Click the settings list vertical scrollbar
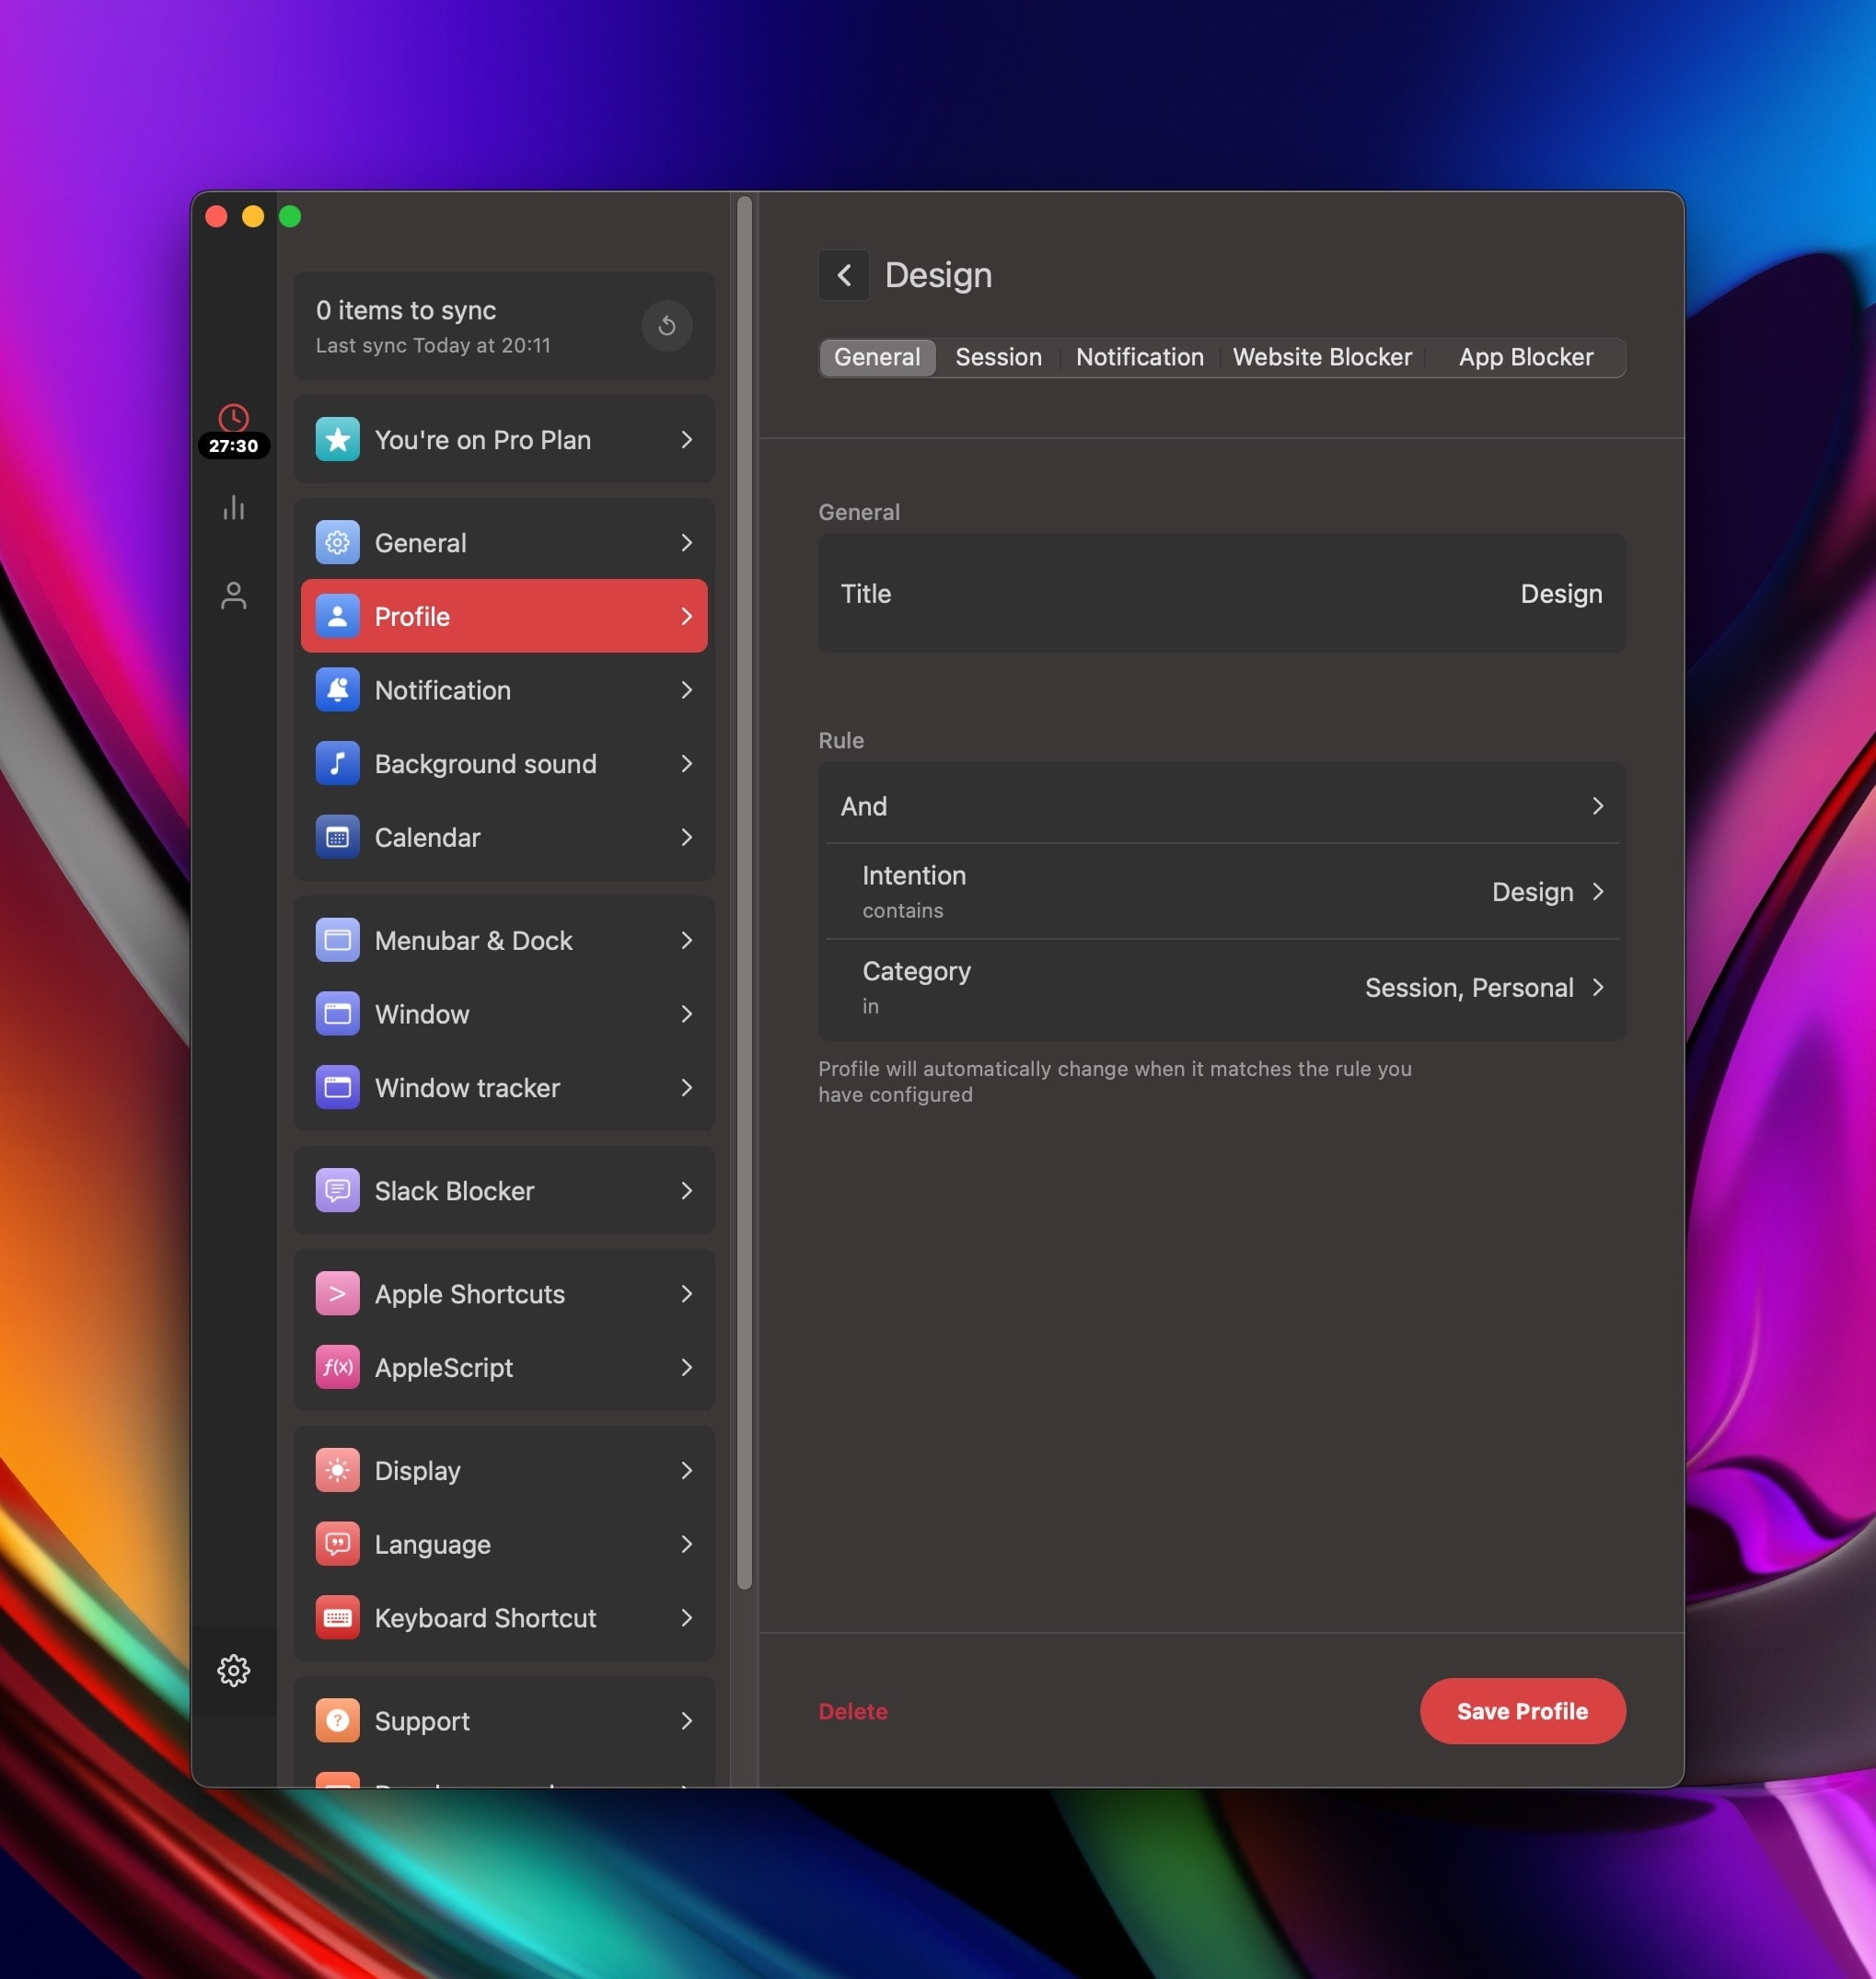This screenshot has width=1876, height=1979. click(x=744, y=890)
